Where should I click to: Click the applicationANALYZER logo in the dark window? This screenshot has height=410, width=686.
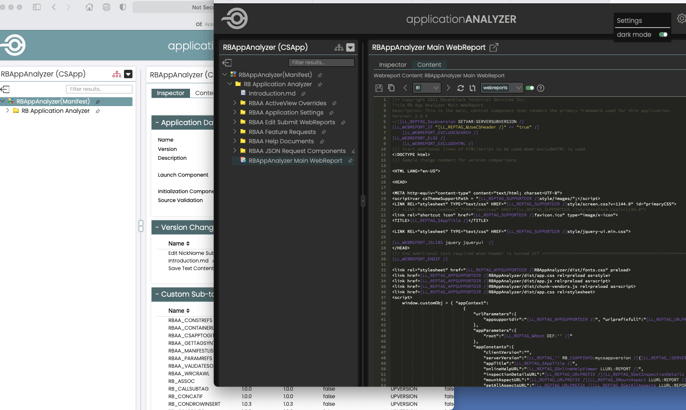point(235,19)
